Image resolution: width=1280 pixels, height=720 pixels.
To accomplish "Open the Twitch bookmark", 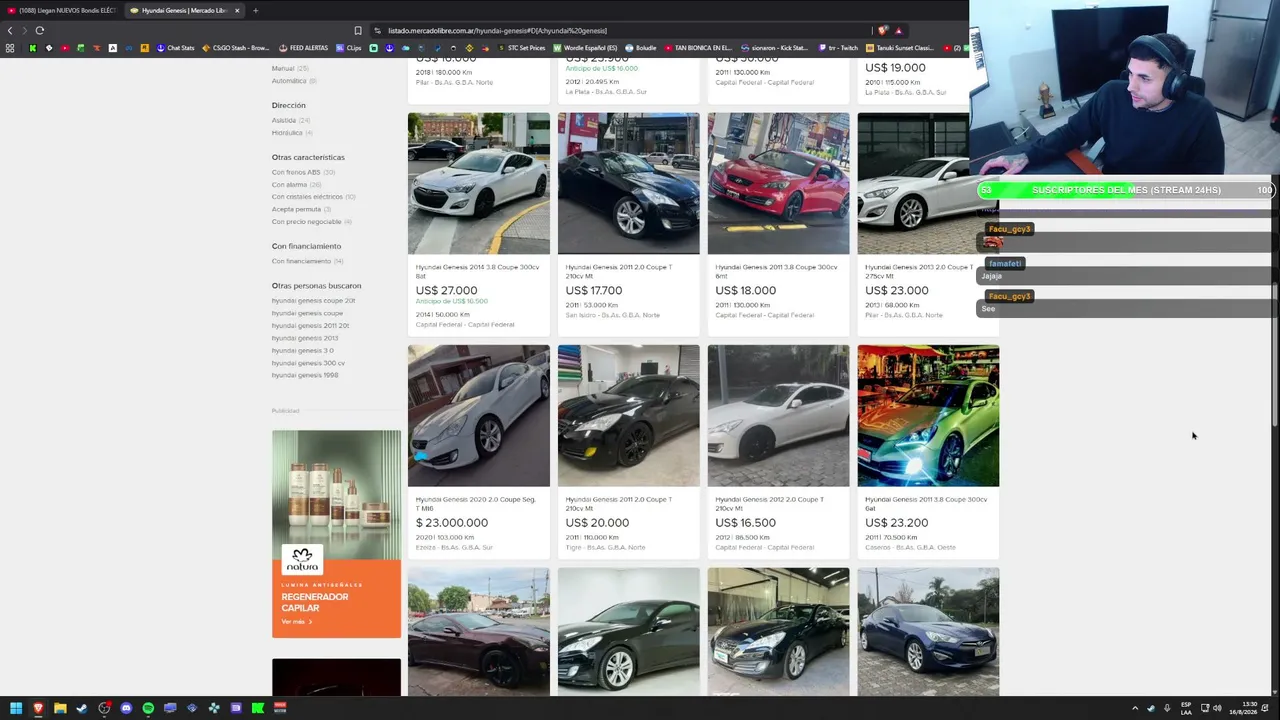I will 838,48.
